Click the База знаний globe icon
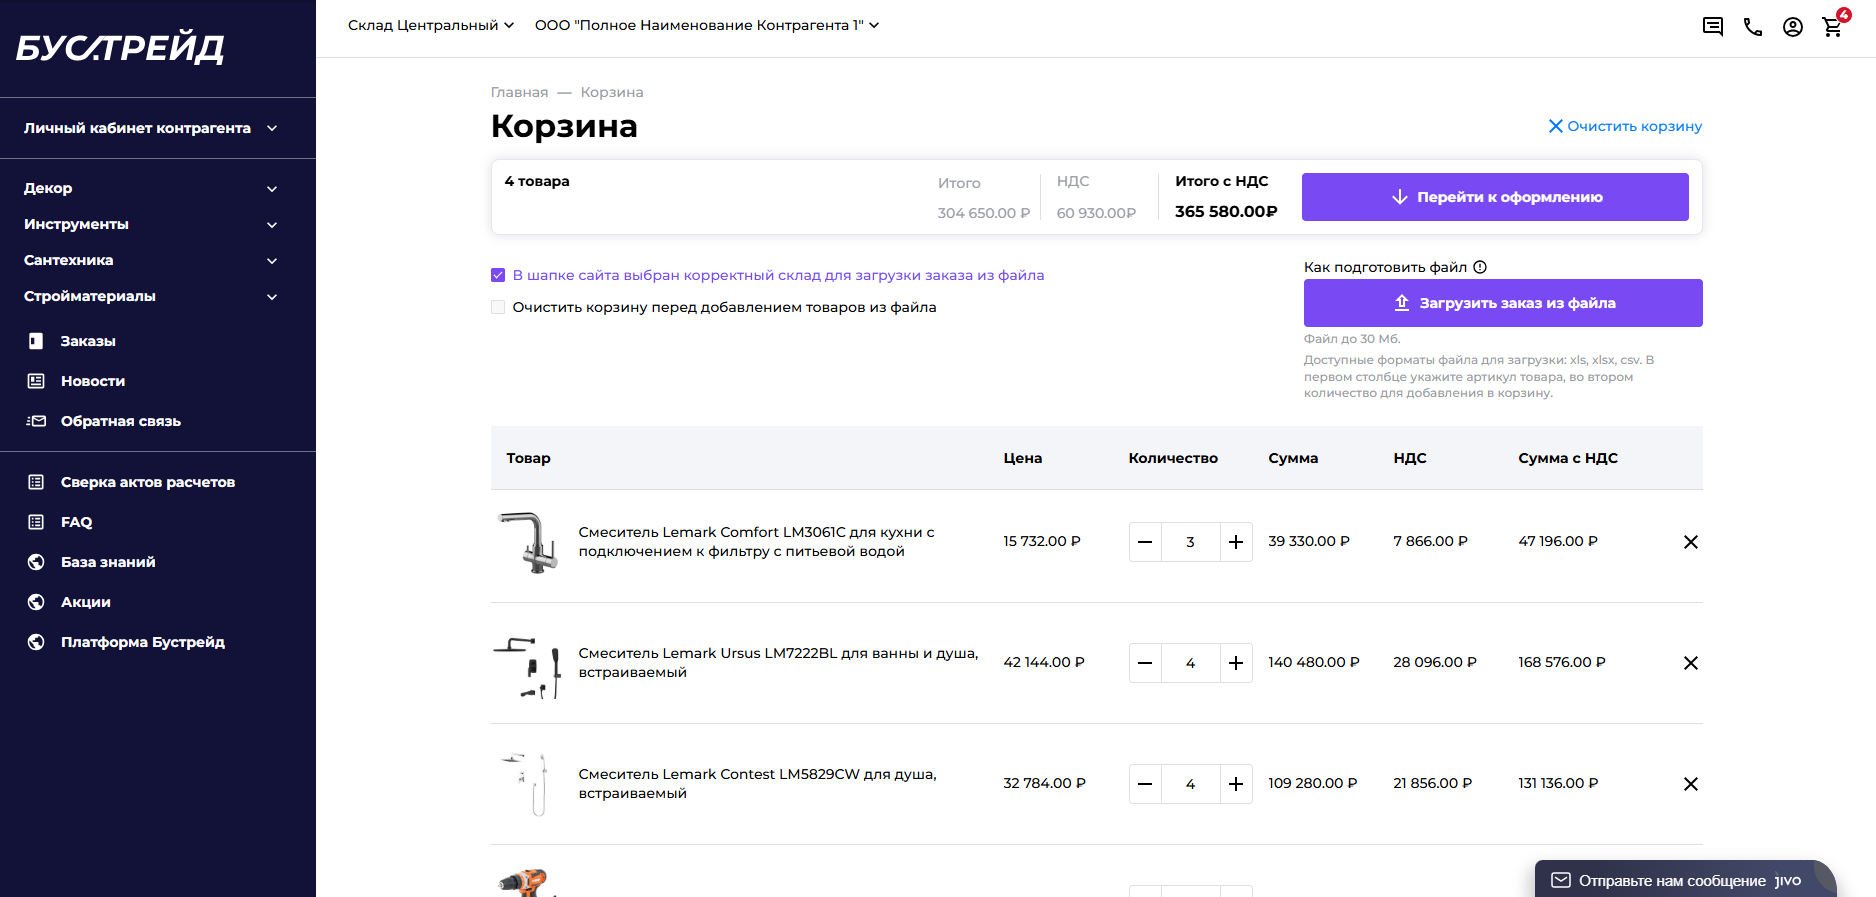The width and height of the screenshot is (1876, 897). point(36,562)
